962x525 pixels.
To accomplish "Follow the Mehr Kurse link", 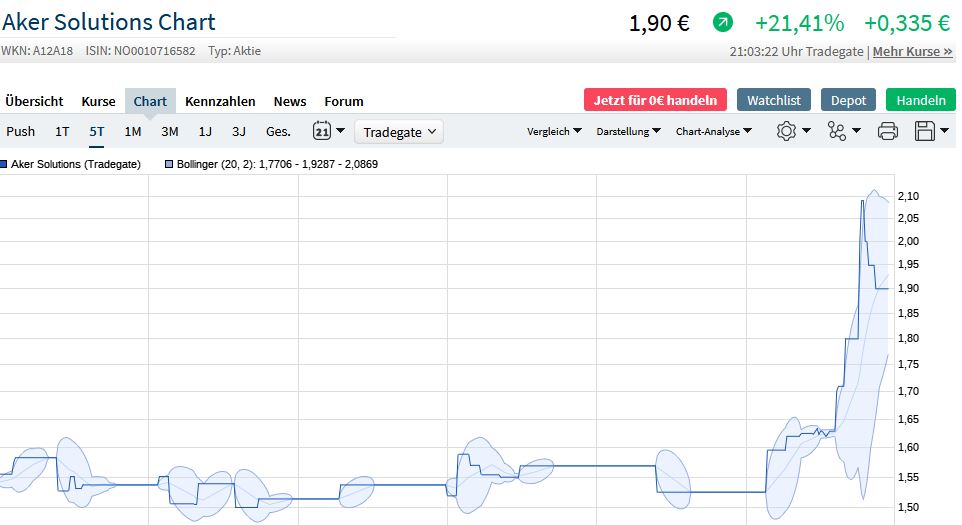I will (x=912, y=52).
